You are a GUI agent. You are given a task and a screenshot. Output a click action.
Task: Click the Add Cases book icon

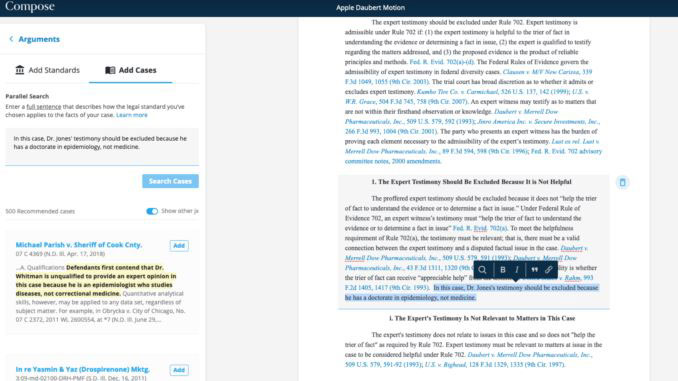click(110, 70)
